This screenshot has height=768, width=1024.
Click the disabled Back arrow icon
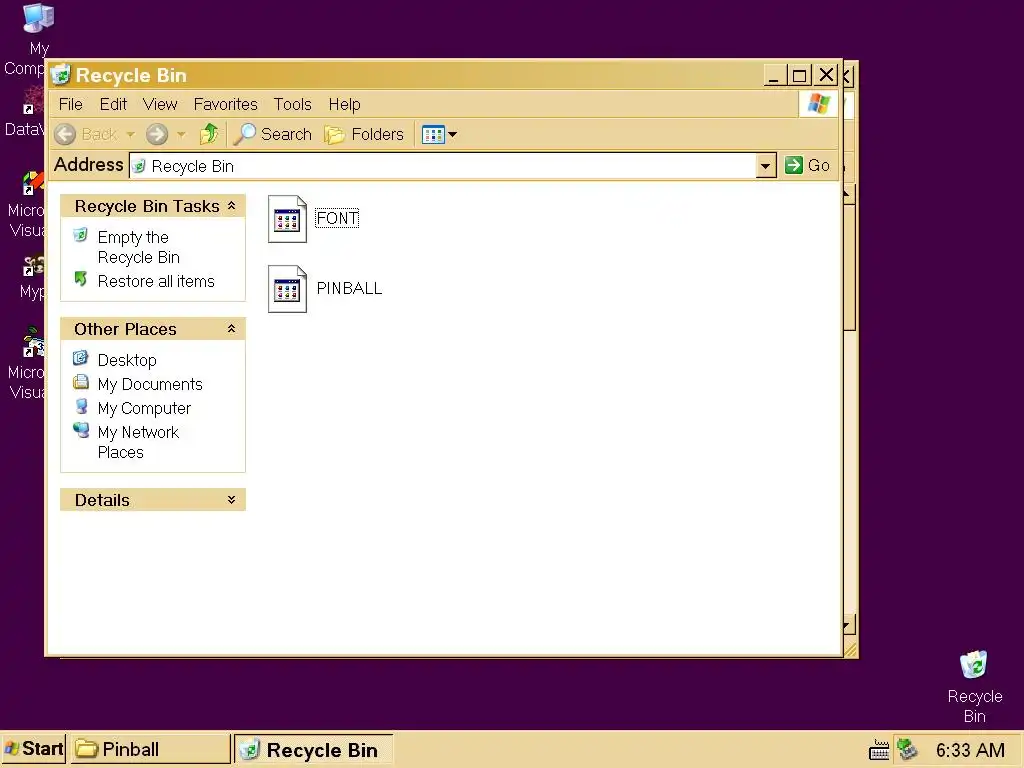(x=65, y=135)
